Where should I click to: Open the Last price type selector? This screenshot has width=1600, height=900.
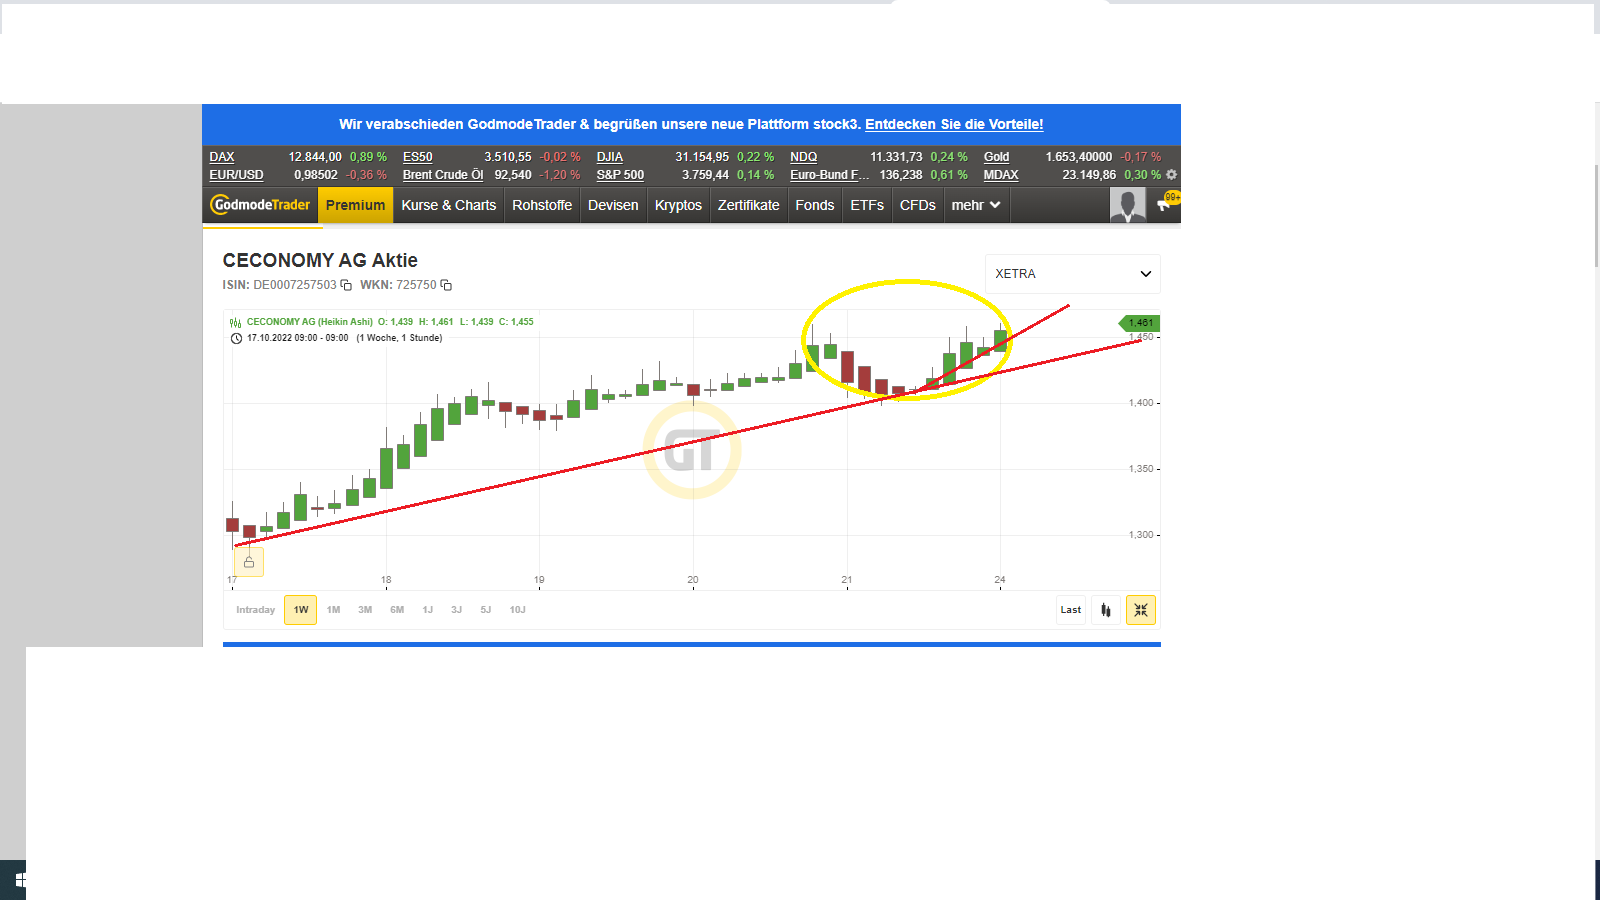[1070, 610]
